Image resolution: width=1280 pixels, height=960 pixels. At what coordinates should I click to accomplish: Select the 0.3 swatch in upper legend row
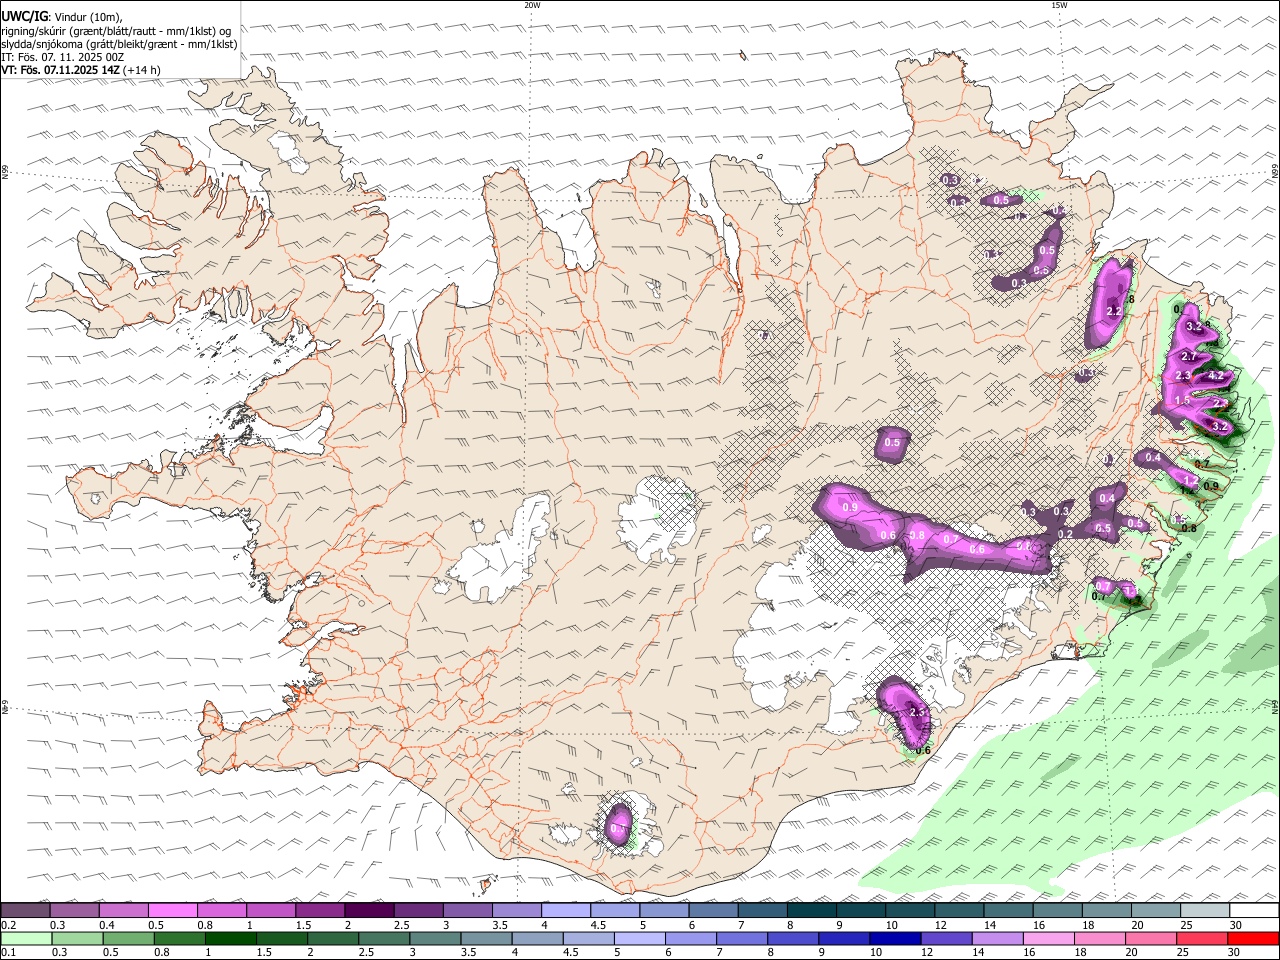point(74,911)
